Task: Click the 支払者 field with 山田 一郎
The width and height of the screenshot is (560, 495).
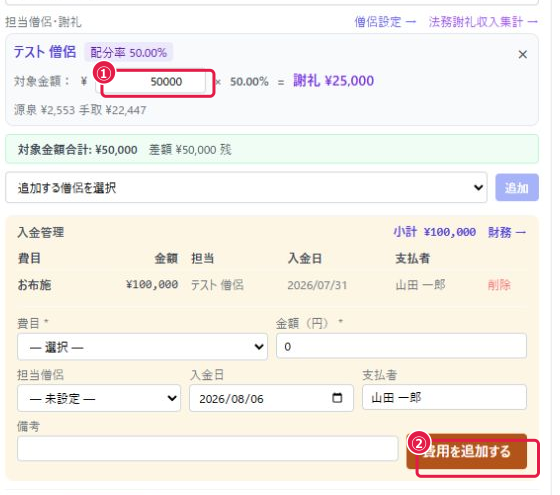Action: pos(444,397)
